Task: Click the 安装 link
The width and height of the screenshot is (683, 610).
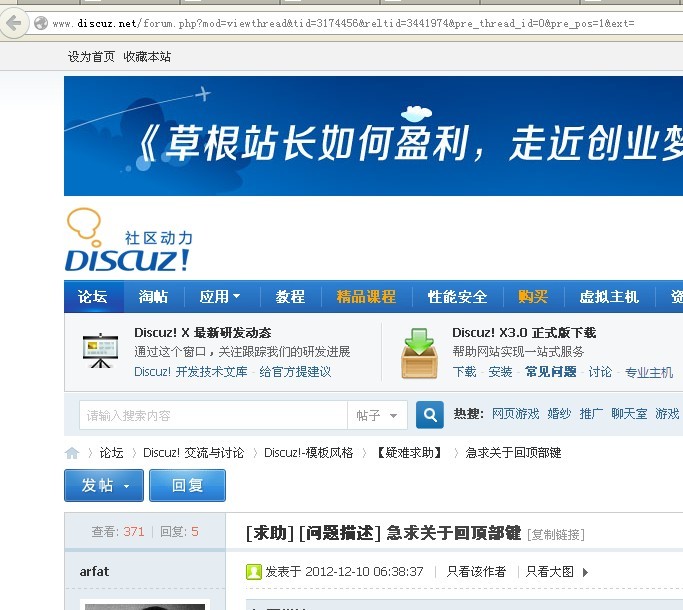Action: tap(500, 372)
